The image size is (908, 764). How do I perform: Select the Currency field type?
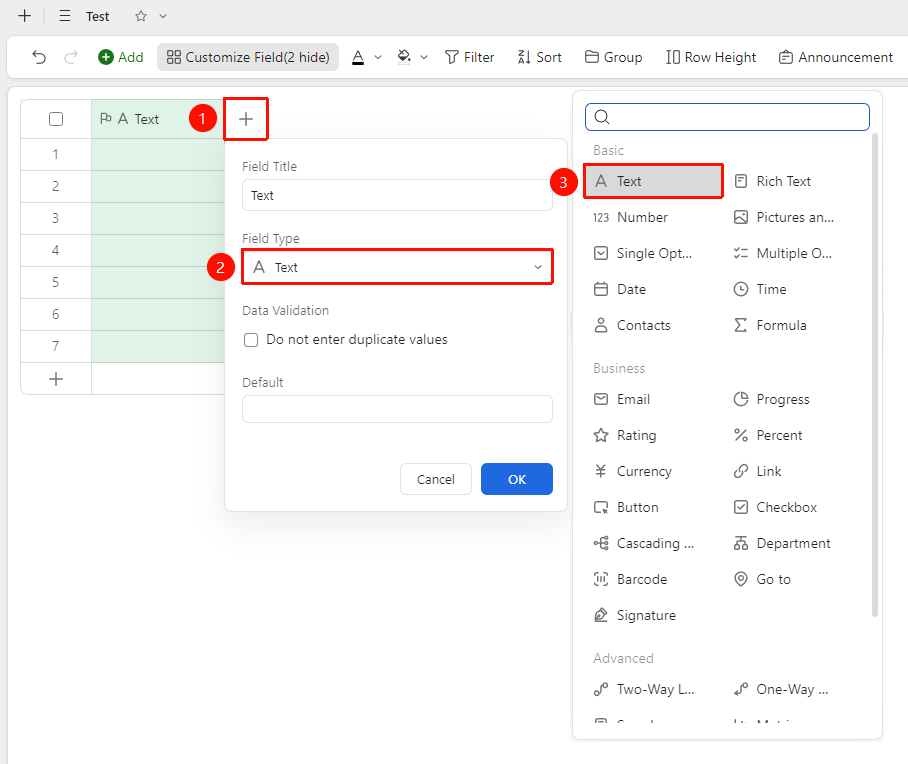632,471
